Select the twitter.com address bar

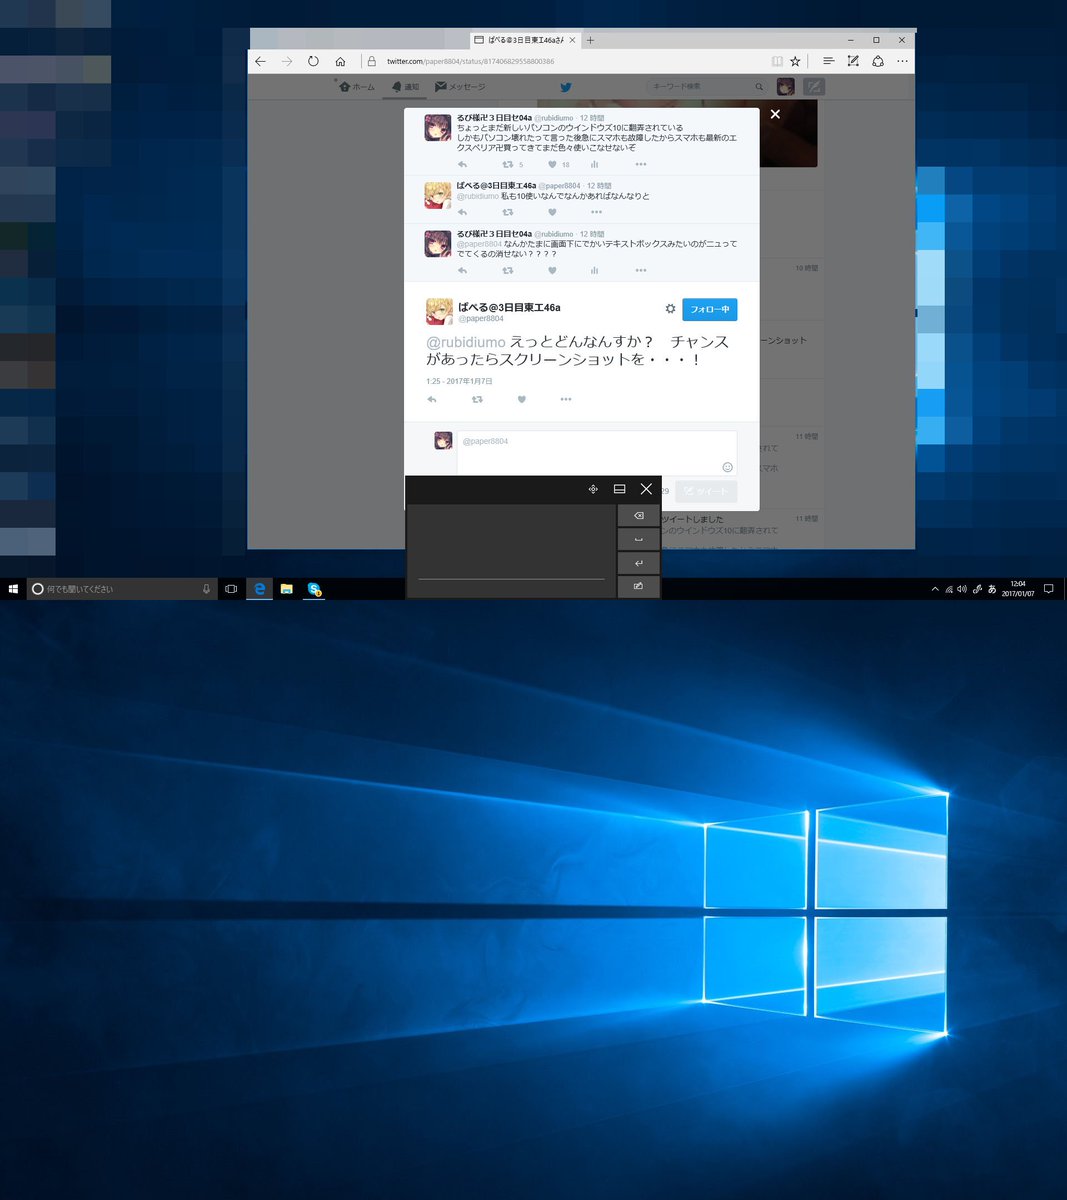pyautogui.click(x=565, y=61)
